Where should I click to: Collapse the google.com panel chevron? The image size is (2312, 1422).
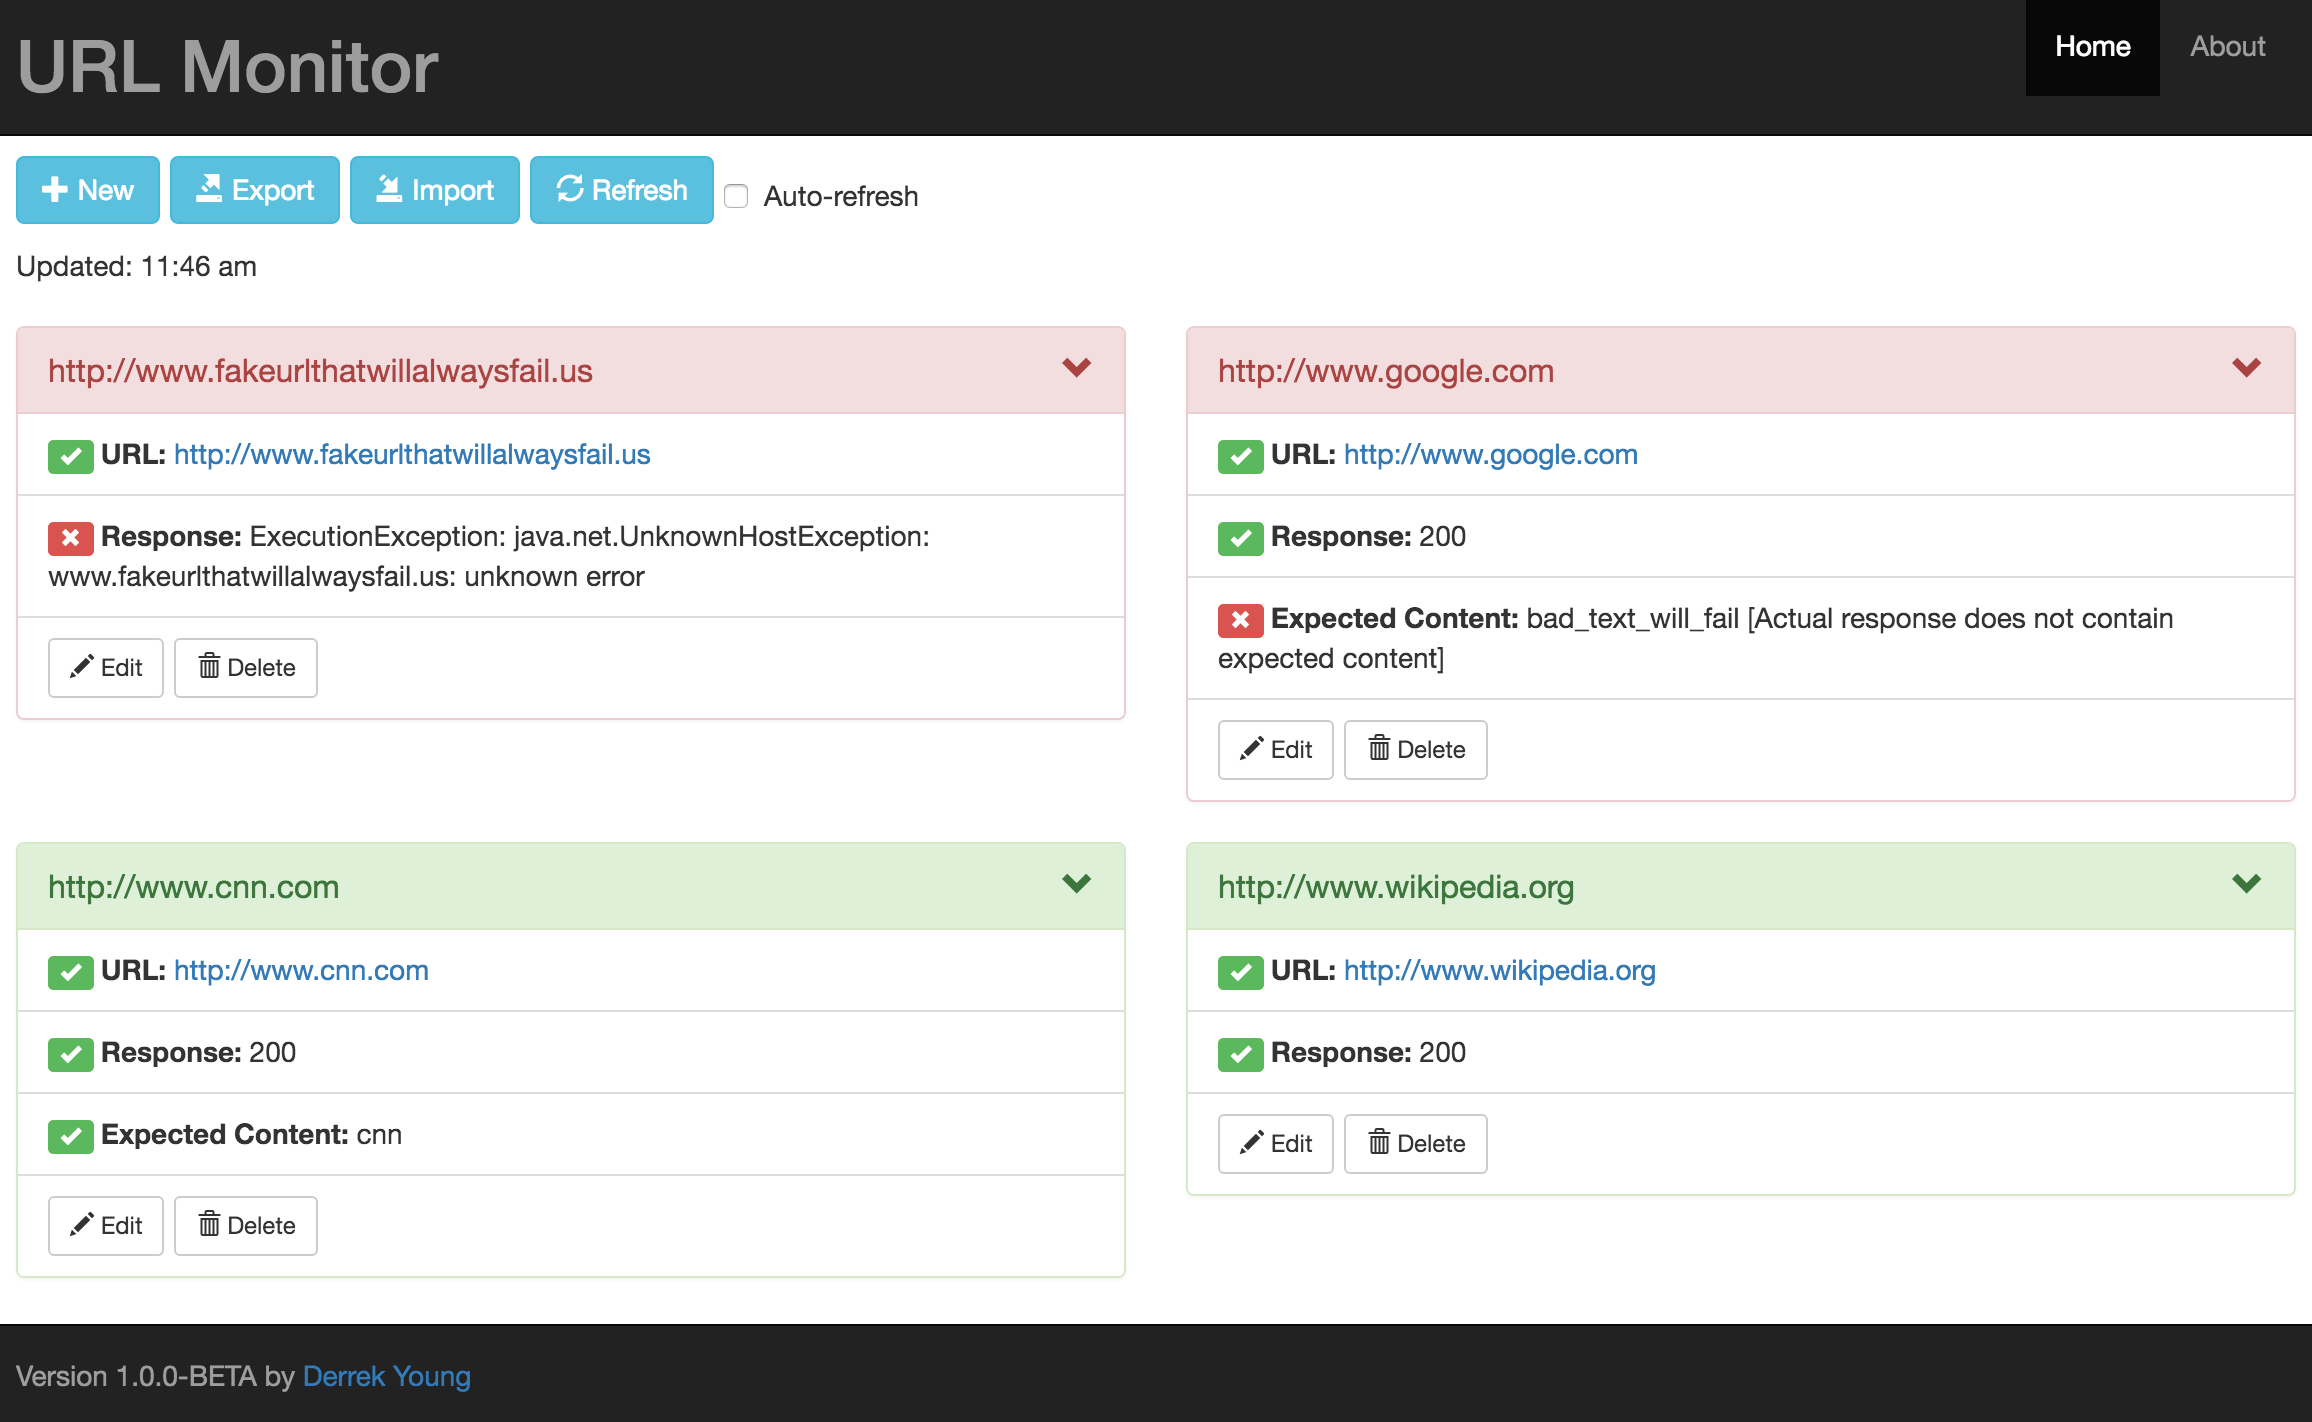2246,368
